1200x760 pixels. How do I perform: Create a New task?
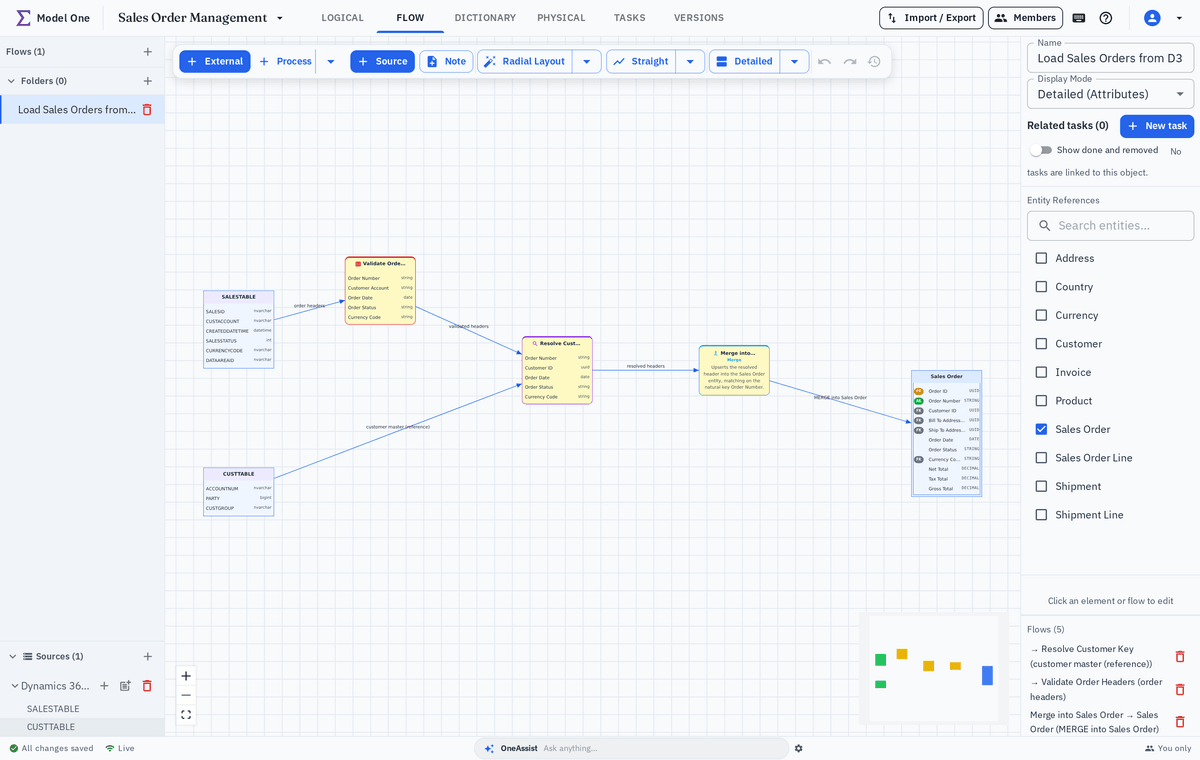click(x=1157, y=126)
